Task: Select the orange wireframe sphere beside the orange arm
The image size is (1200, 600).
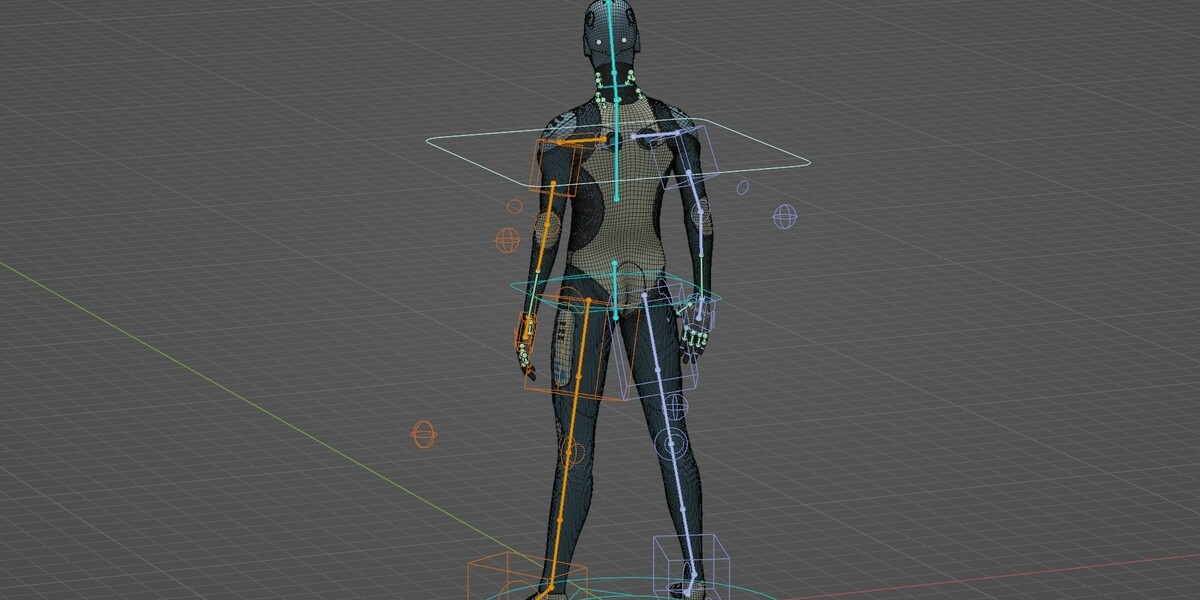Action: pos(507,240)
